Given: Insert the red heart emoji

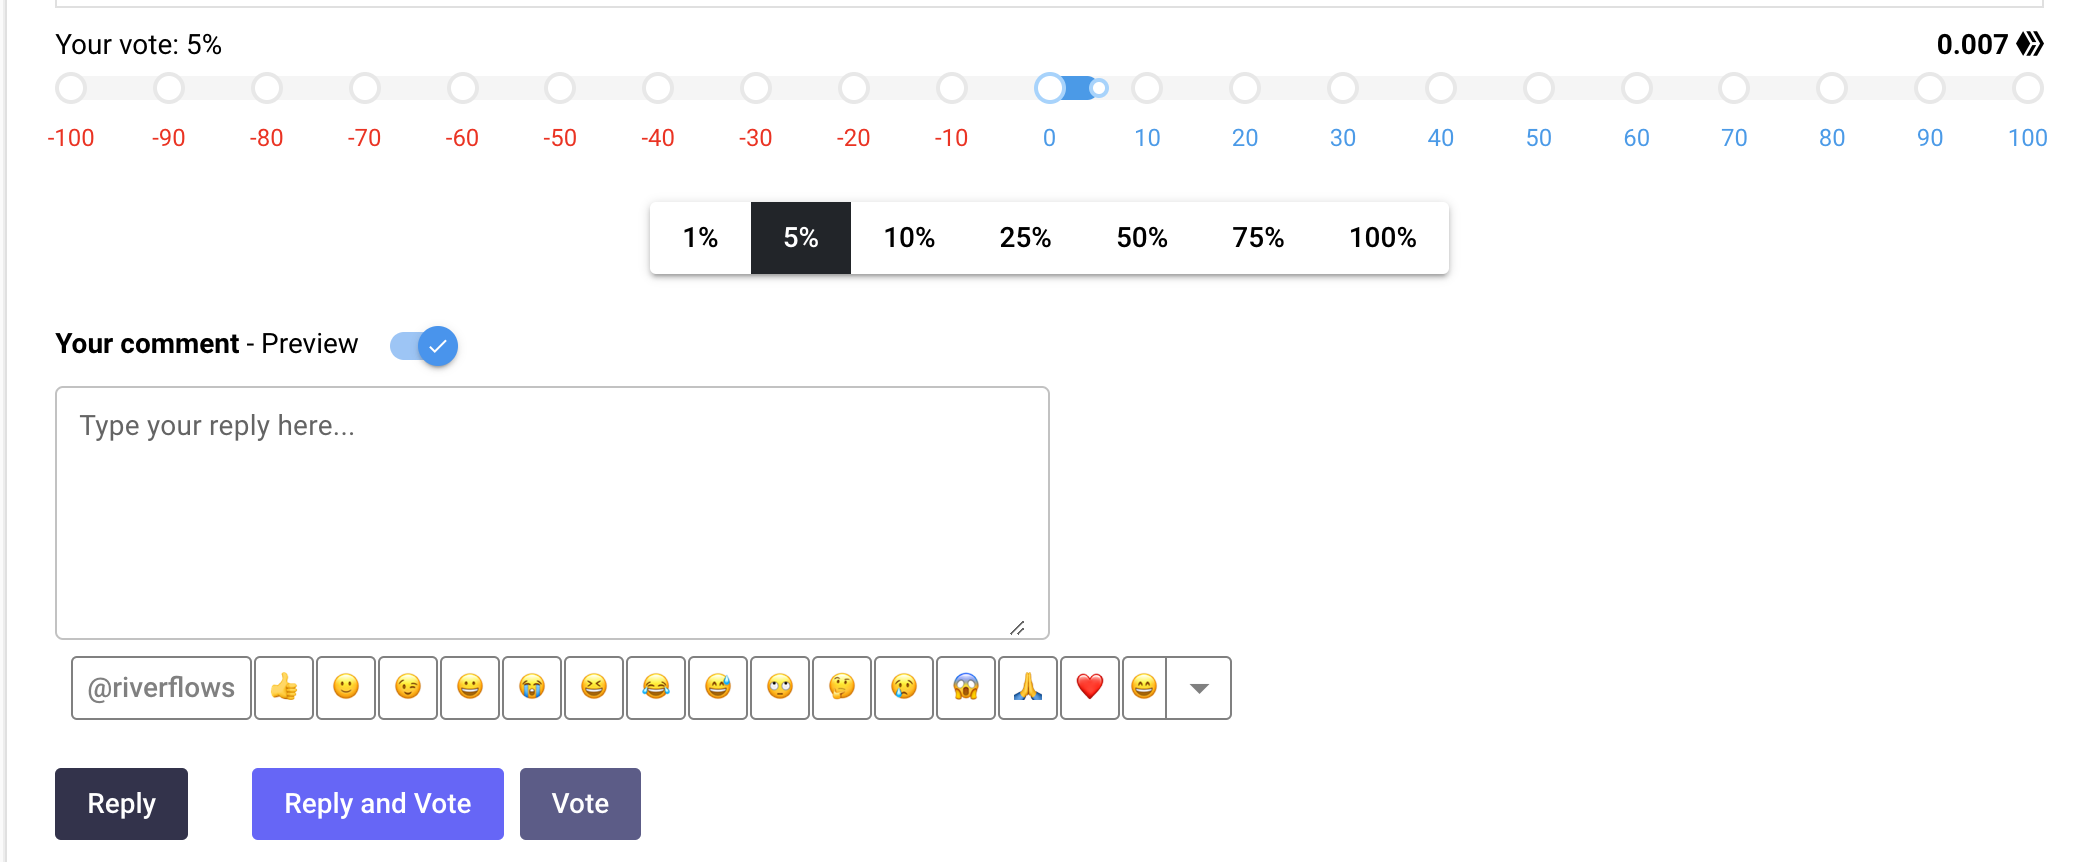Looking at the screenshot, I should [1090, 688].
